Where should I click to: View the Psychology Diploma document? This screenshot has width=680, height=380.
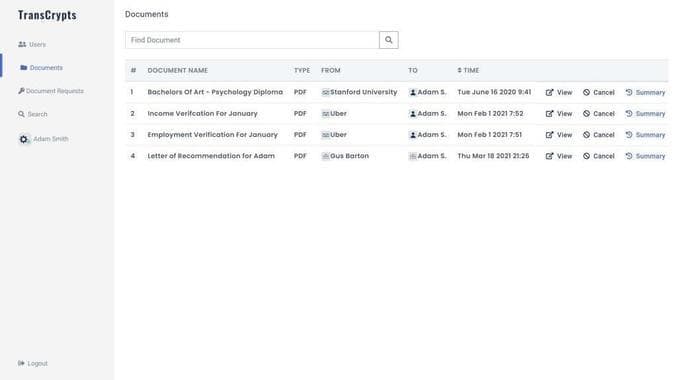(x=559, y=92)
